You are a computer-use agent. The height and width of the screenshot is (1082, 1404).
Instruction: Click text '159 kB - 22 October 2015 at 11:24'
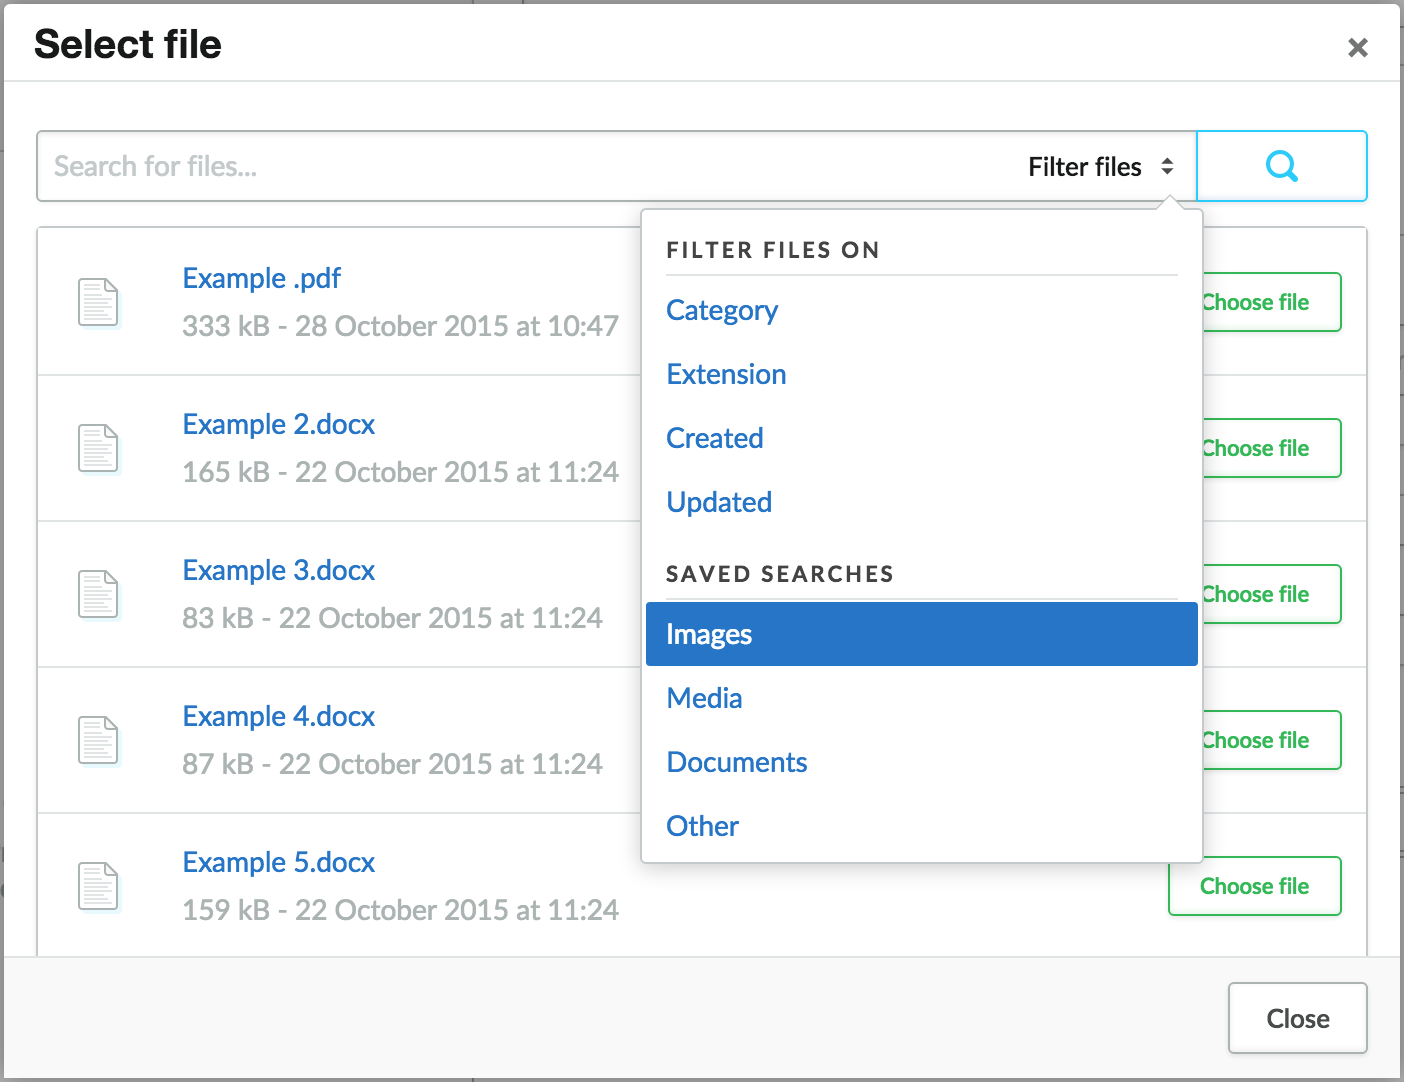point(400,910)
